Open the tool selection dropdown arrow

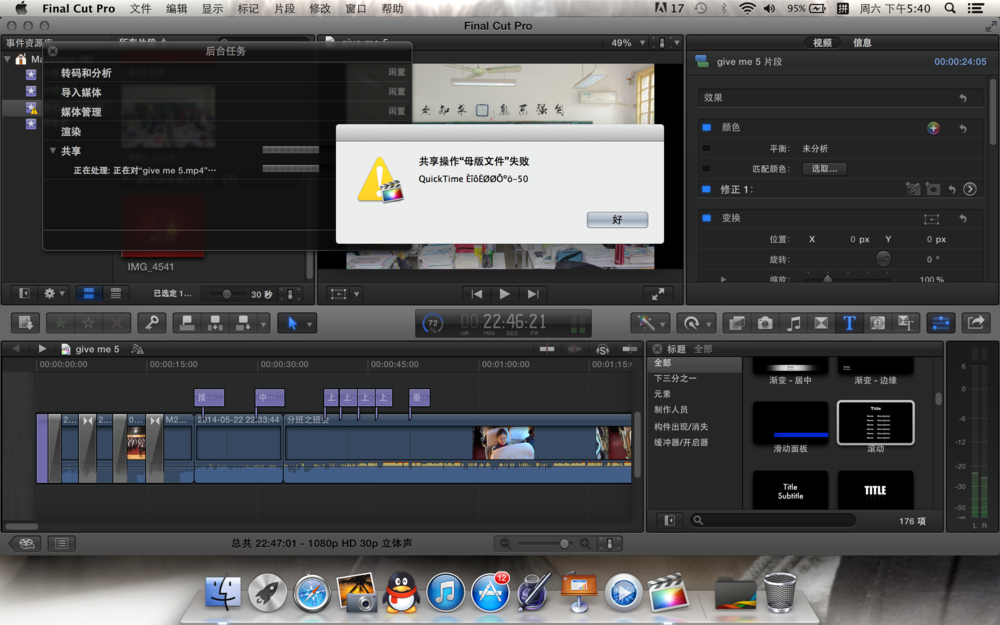309,324
